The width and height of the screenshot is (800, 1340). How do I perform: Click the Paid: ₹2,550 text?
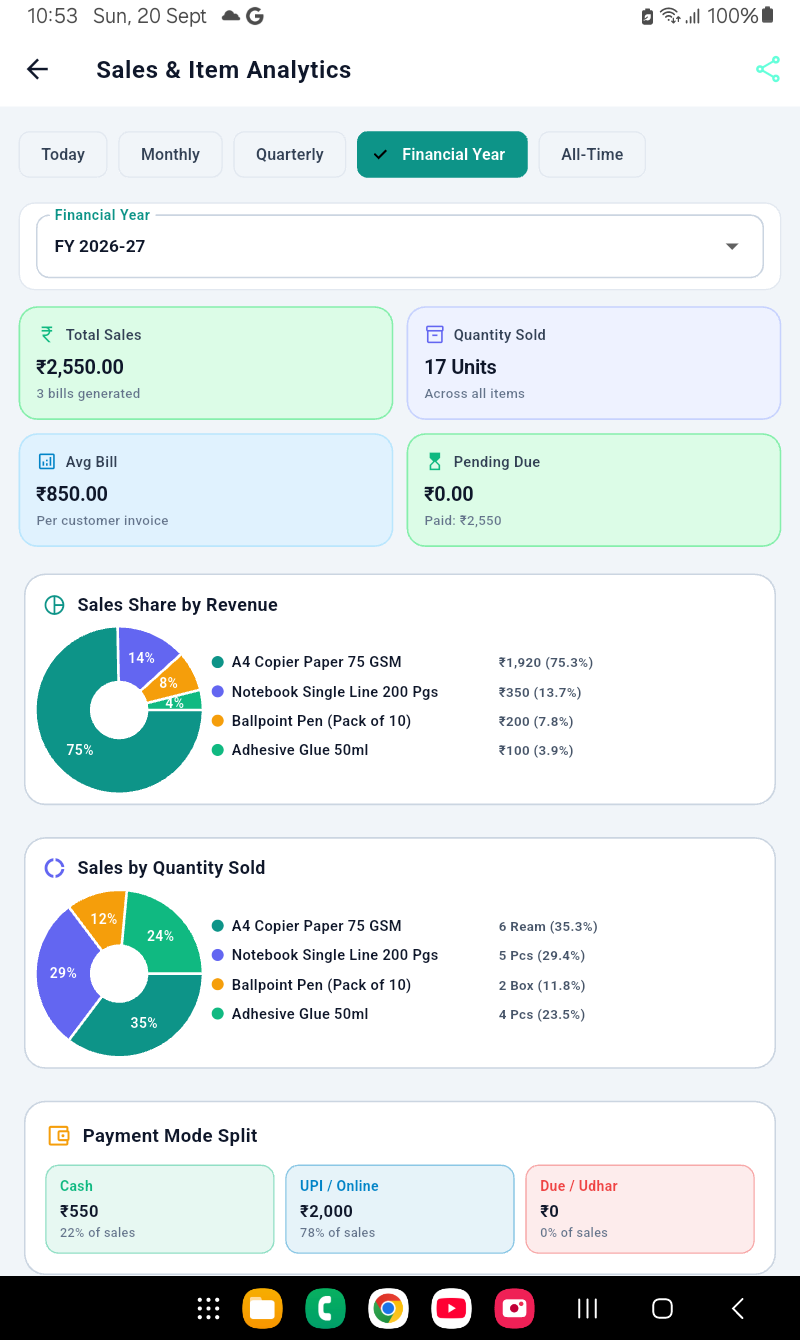pos(463,520)
